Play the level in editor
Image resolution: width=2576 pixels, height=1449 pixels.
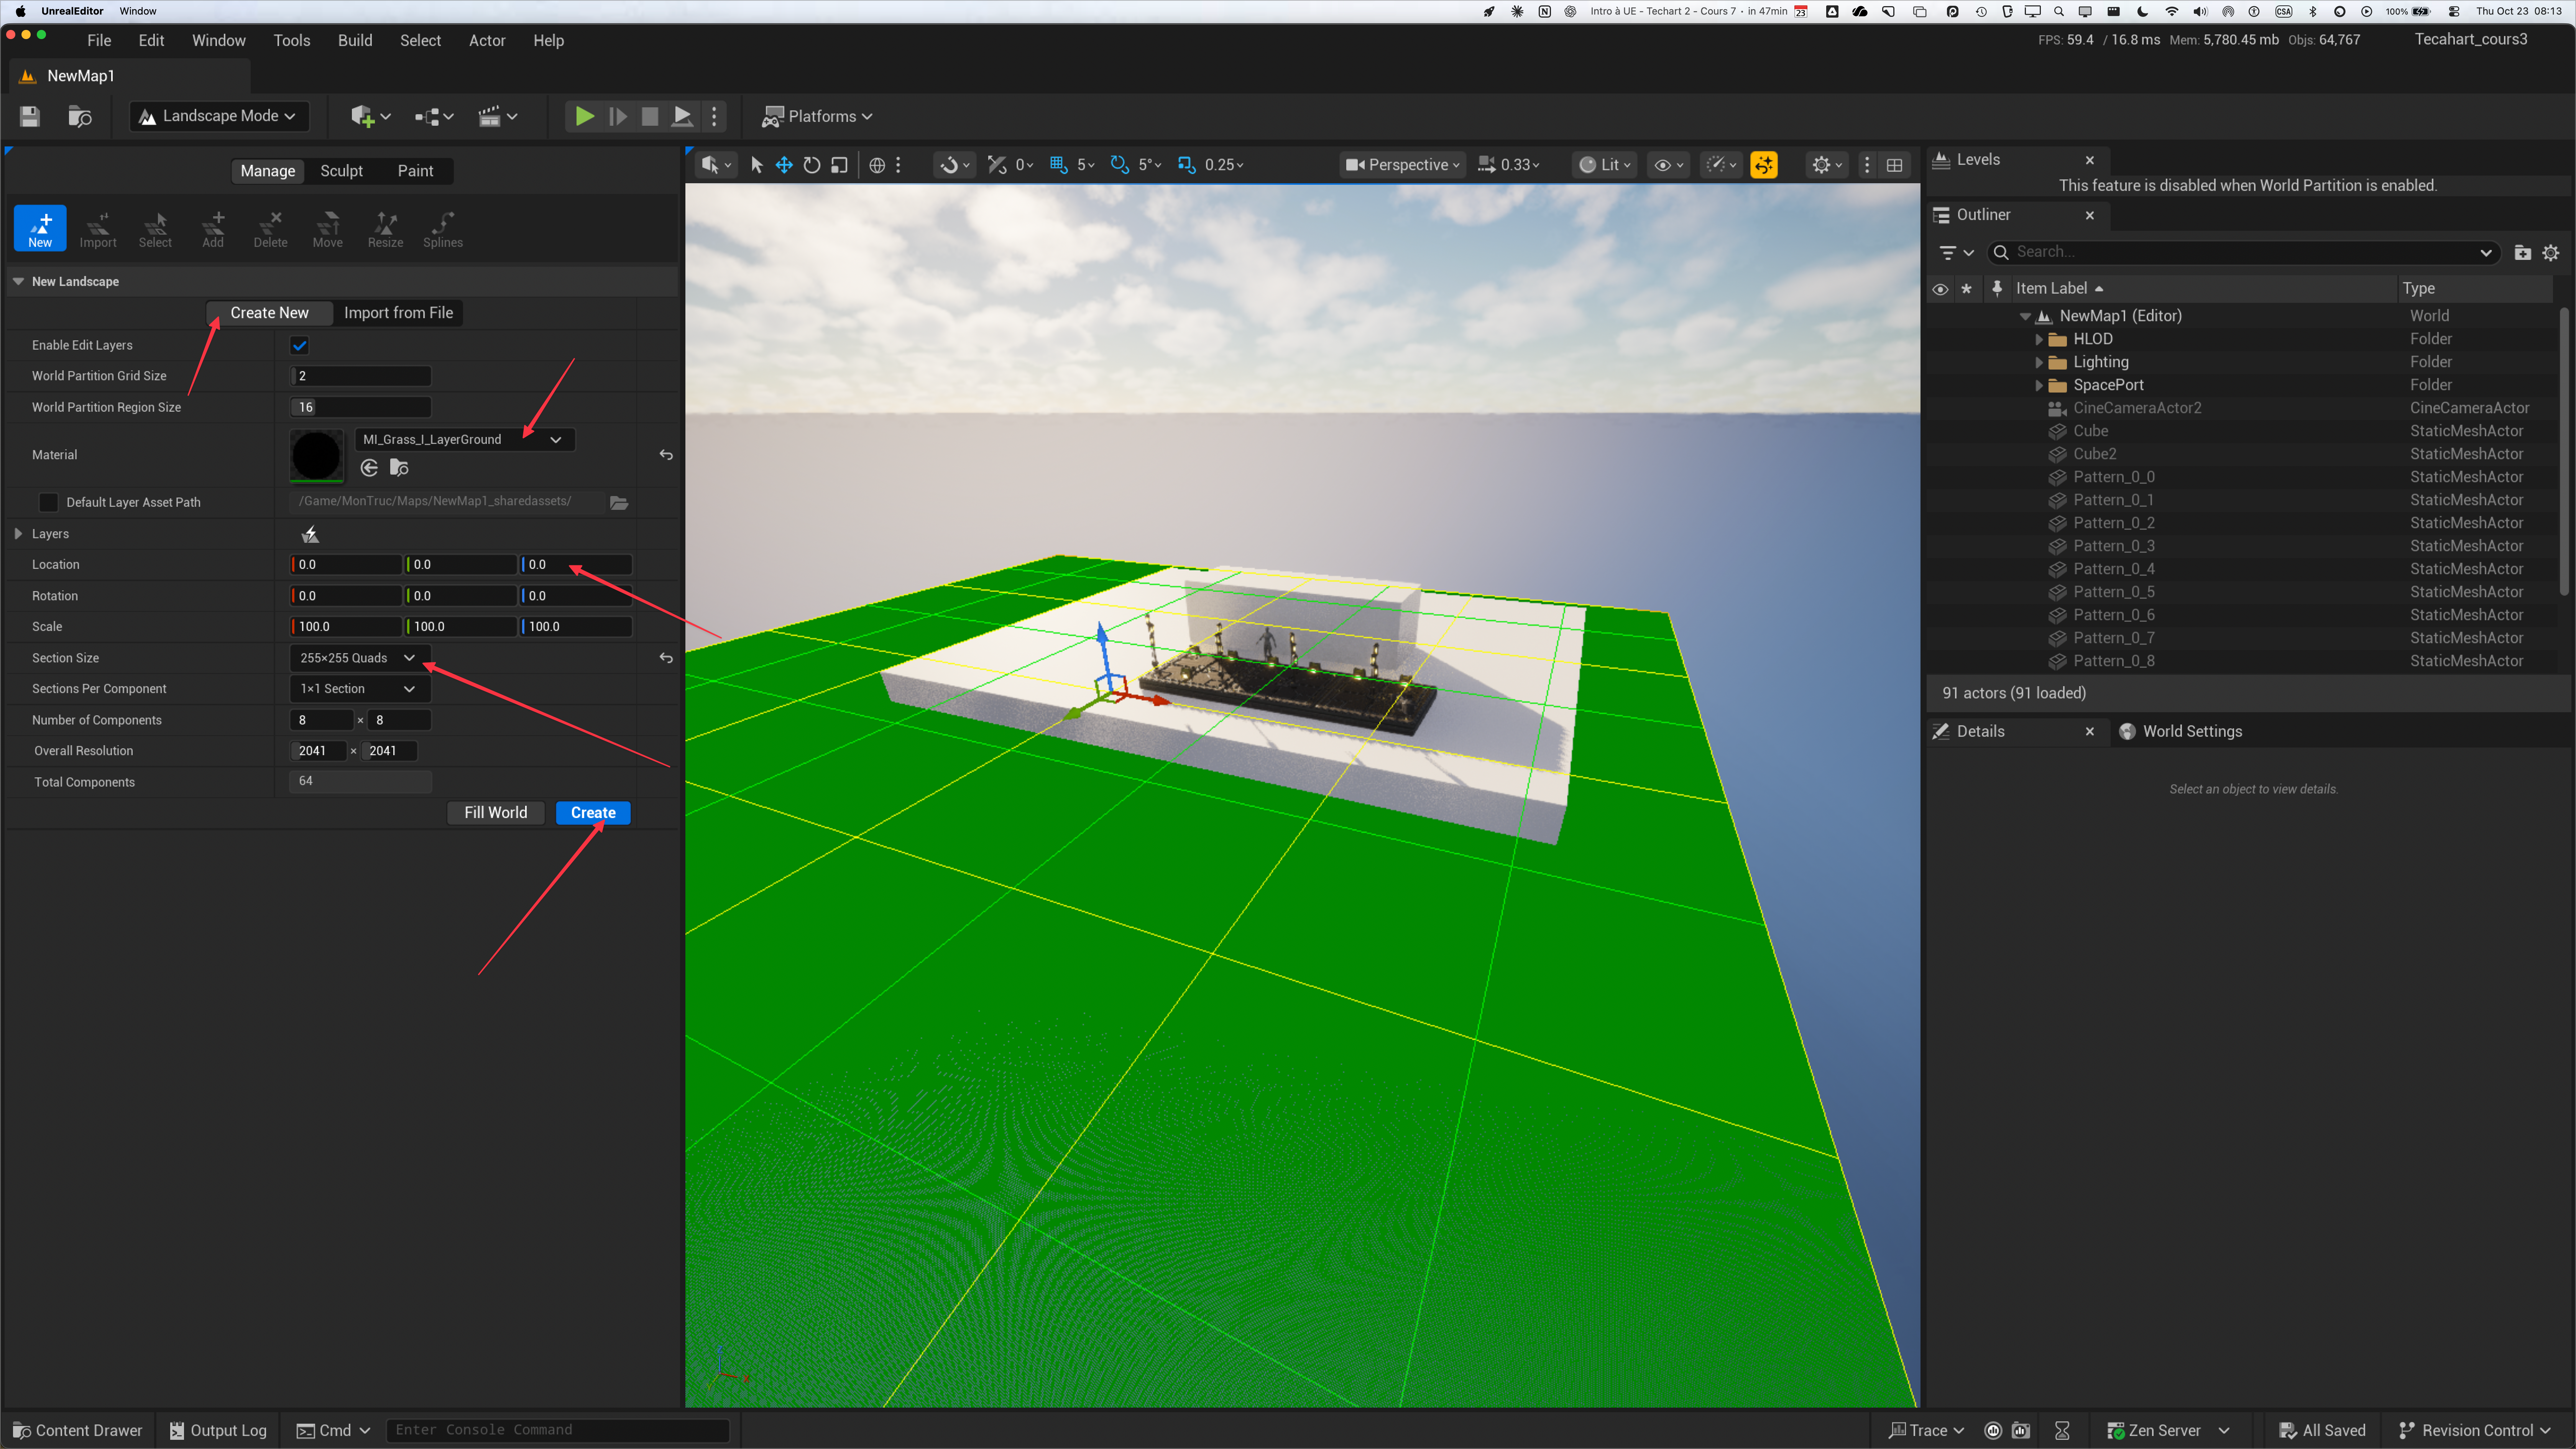pyautogui.click(x=585, y=116)
